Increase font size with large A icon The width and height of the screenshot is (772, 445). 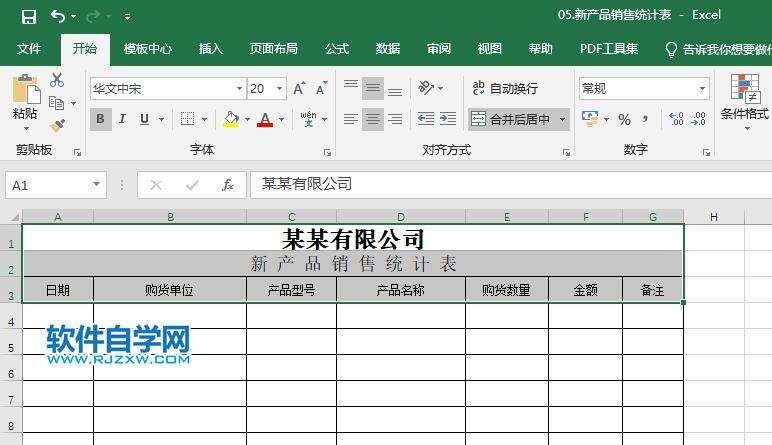[299, 89]
